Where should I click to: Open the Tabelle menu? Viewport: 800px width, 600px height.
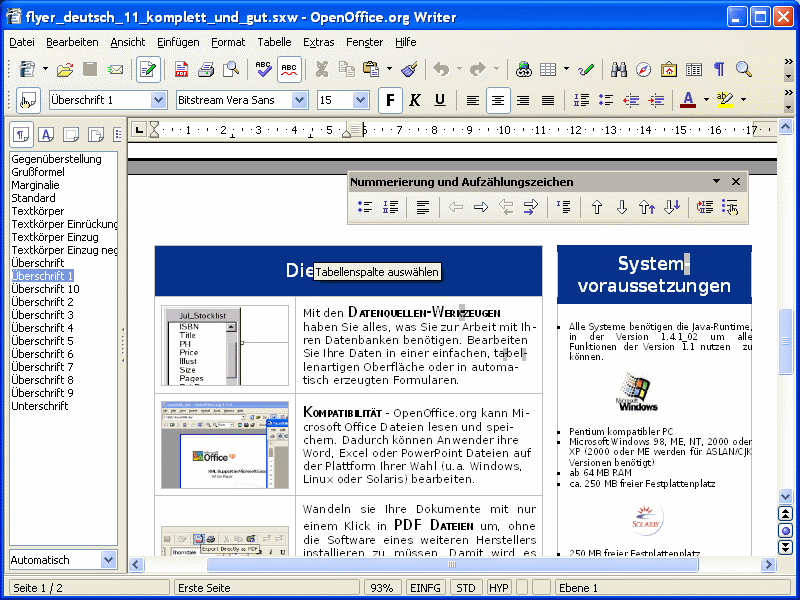coord(274,42)
